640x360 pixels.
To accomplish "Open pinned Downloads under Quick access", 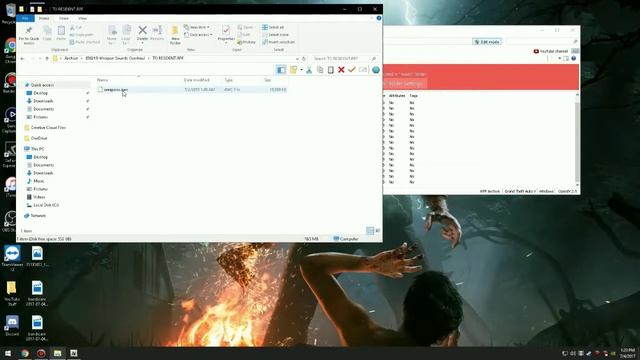I will click(43, 101).
